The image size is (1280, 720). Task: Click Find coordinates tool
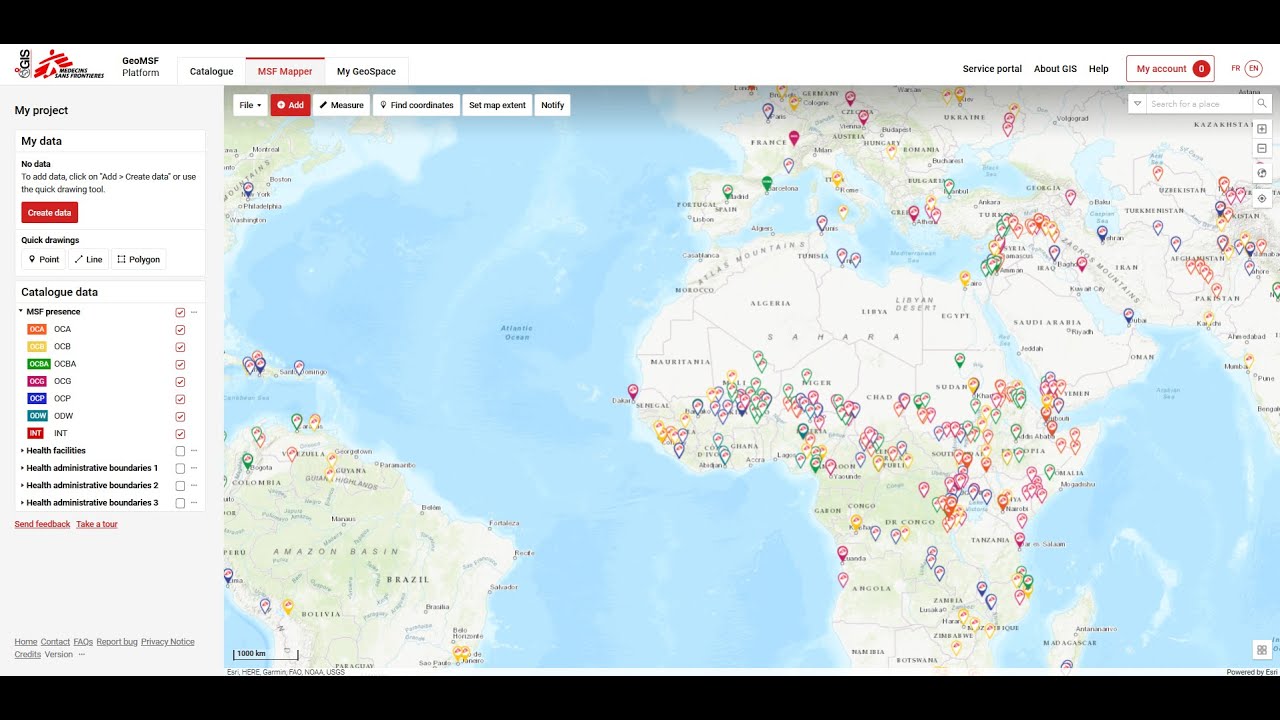point(417,105)
